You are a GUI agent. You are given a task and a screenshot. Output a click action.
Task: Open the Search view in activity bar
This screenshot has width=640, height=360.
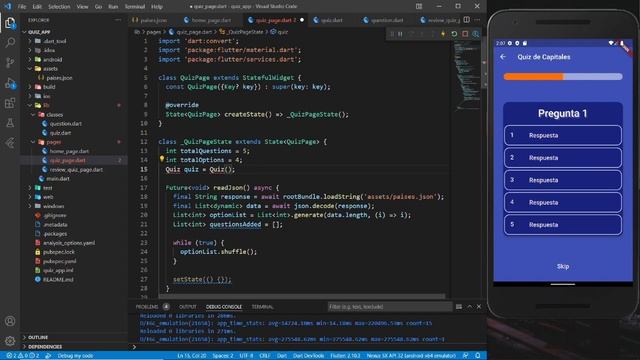(10, 42)
